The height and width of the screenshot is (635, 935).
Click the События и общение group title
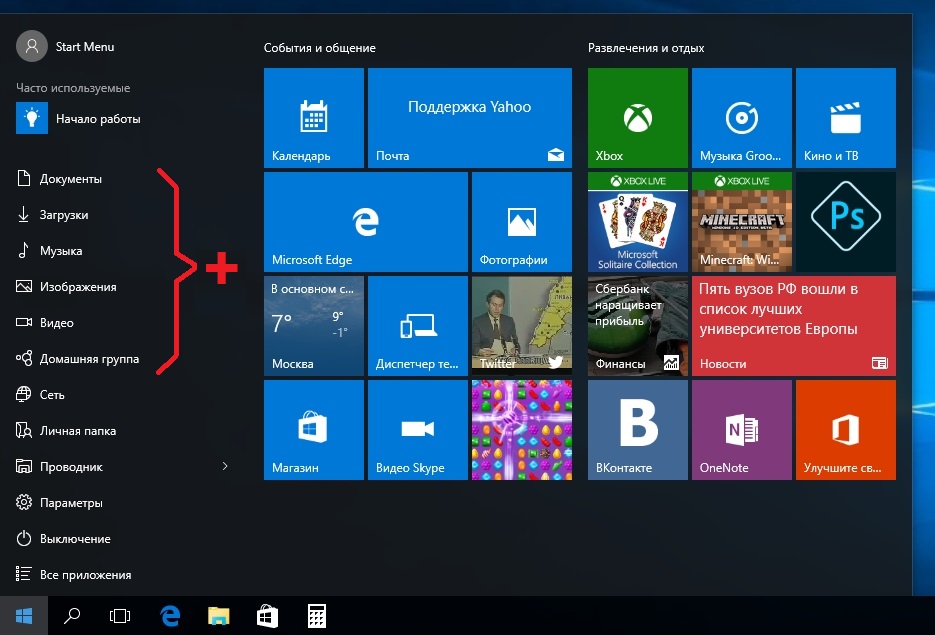pyautogui.click(x=320, y=48)
